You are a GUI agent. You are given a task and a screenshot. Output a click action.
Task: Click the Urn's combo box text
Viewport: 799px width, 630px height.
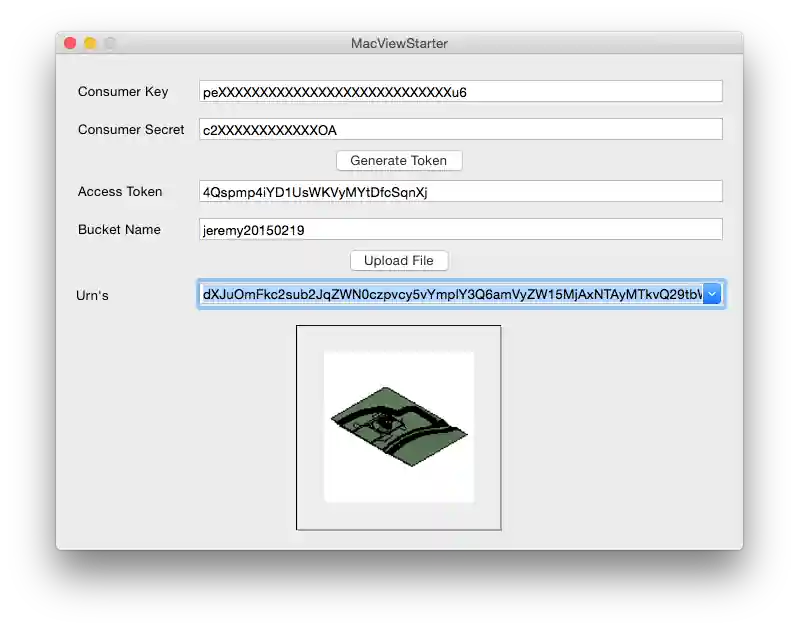(x=450, y=294)
